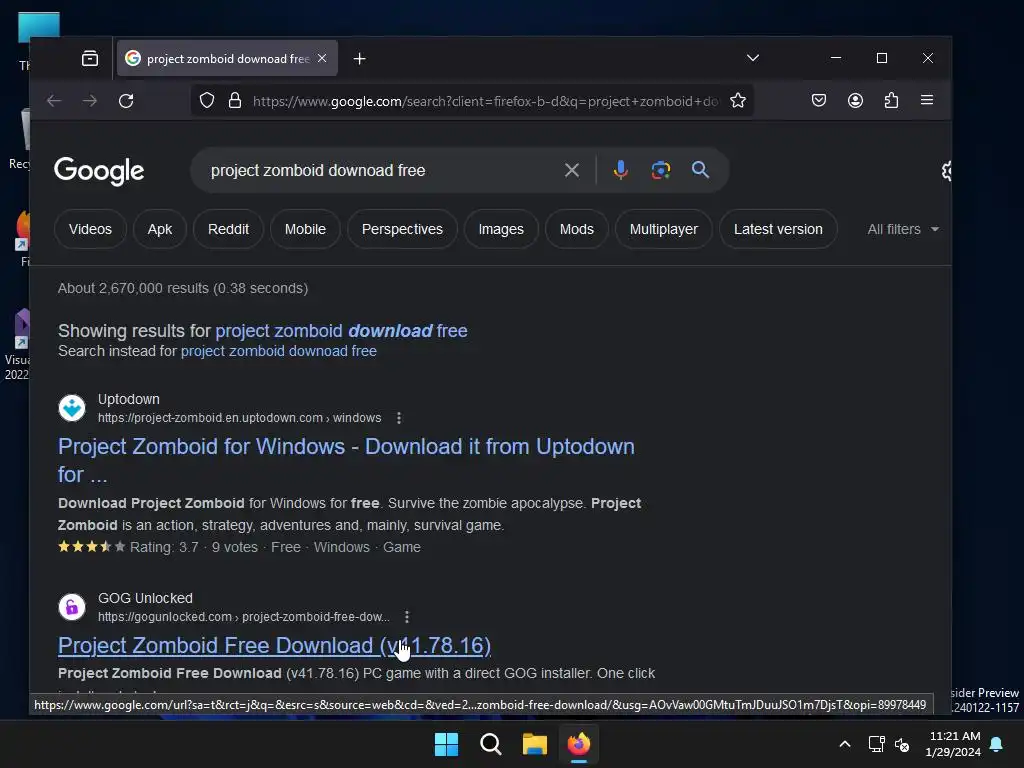This screenshot has width=1024, height=768.
Task: Open a new tab with plus button
Action: coord(359,59)
